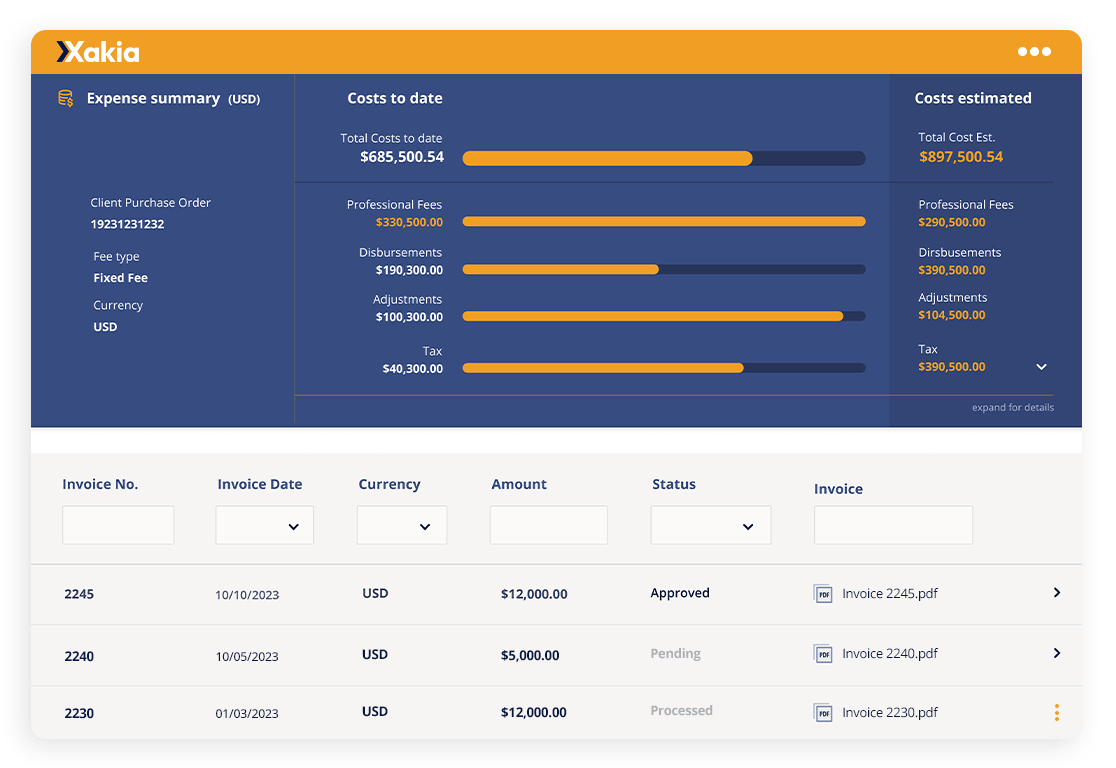The width and height of the screenshot is (1116, 768).
Task: Expand invoice 2240 row details
Action: [1056, 653]
